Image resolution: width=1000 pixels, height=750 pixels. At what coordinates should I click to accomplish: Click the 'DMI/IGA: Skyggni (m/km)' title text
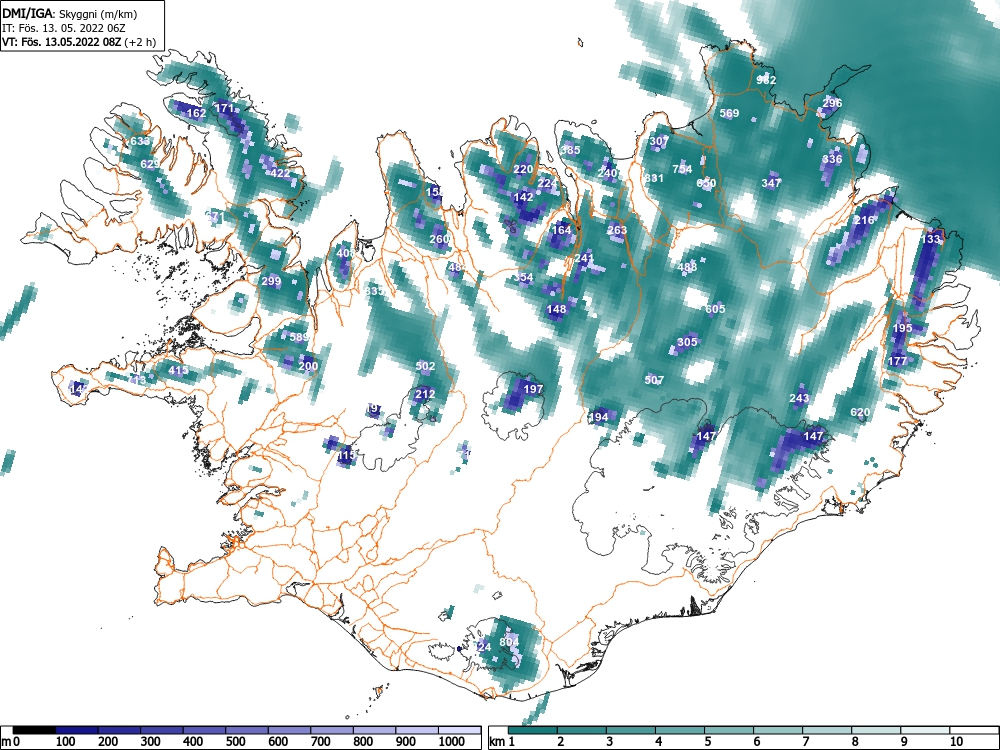click(x=70, y=13)
